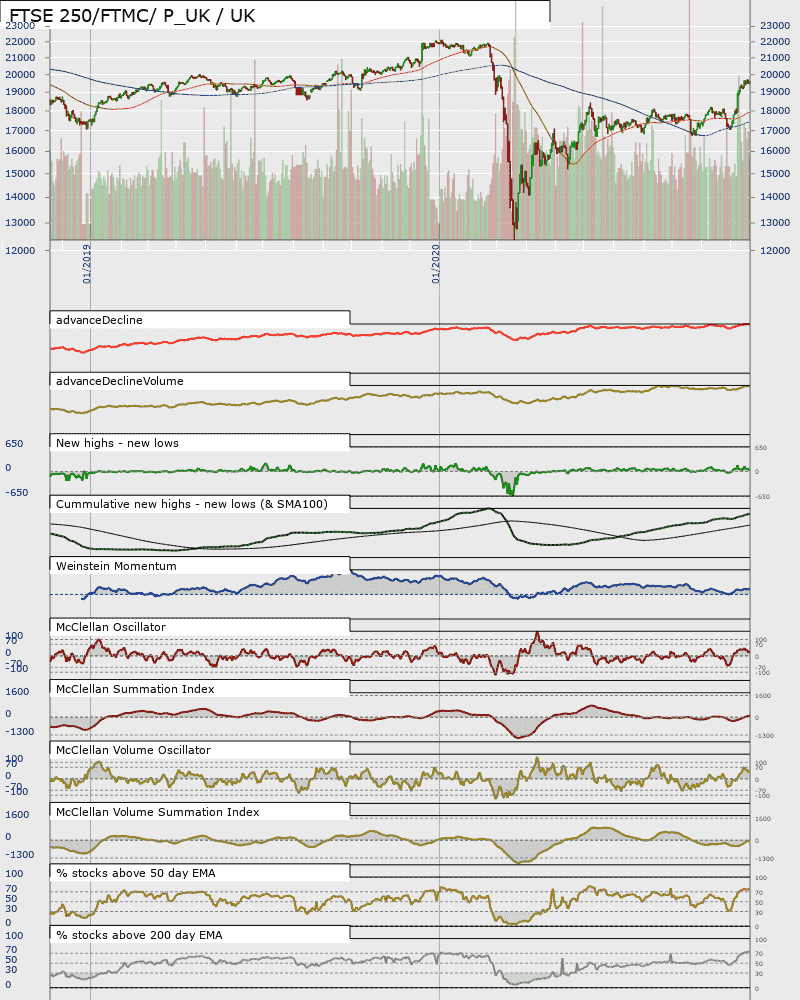Click left 100 label of 200 day EMA panel
The width and height of the screenshot is (800, 1000).
14,936
